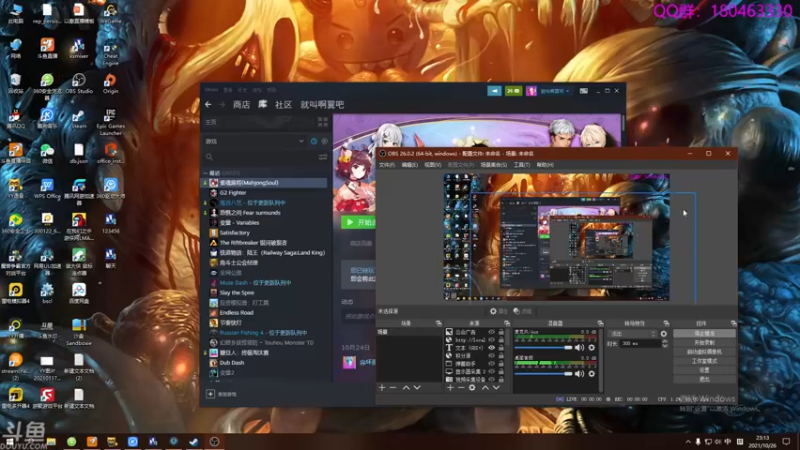Click Steam icon in Windows taskbar
The image size is (800, 450).
193,442
